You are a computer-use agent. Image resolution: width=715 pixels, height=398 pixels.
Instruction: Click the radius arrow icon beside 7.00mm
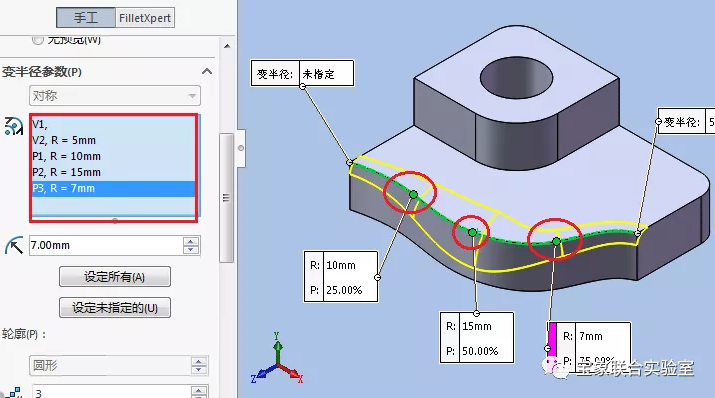(x=14, y=245)
